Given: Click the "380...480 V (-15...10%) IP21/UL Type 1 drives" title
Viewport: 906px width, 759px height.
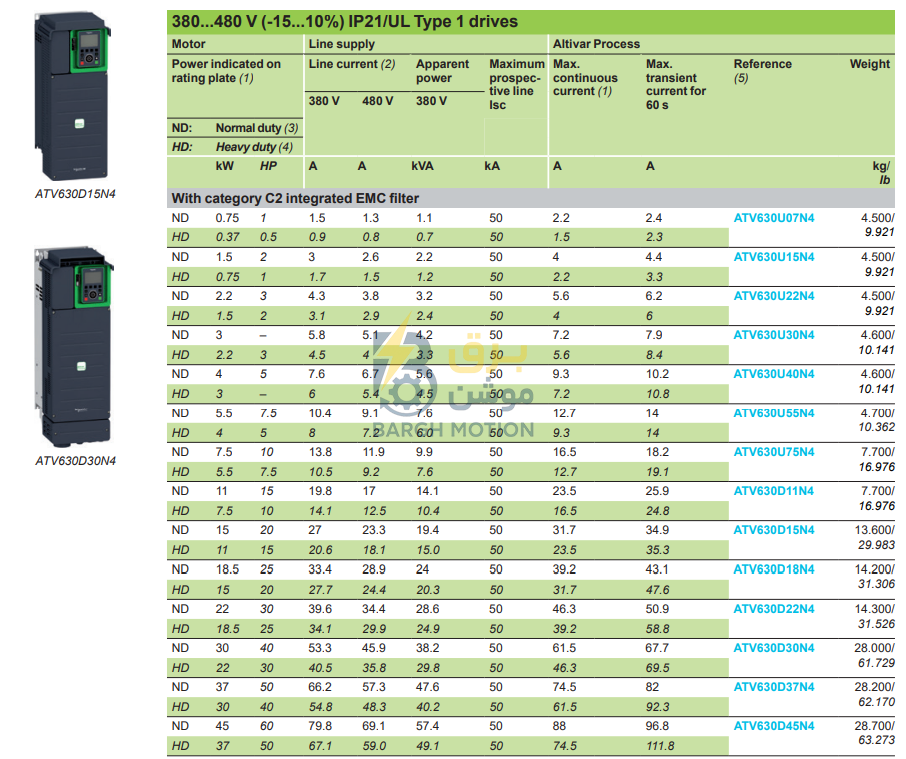Looking at the screenshot, I should pyautogui.click(x=345, y=22).
